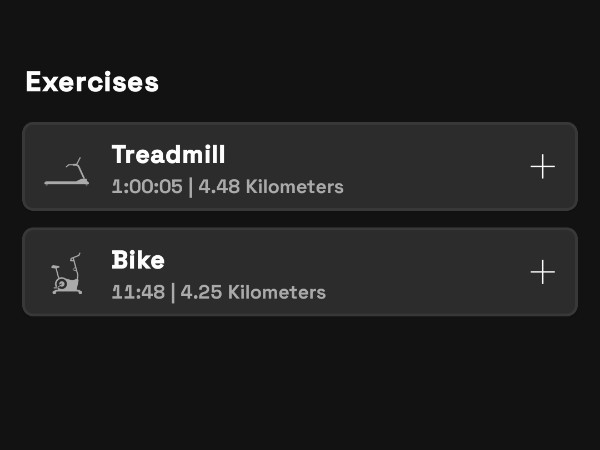Viewport: 600px width, 450px height.
Task: Click the separator bar in Treadmill stats
Action: point(190,187)
